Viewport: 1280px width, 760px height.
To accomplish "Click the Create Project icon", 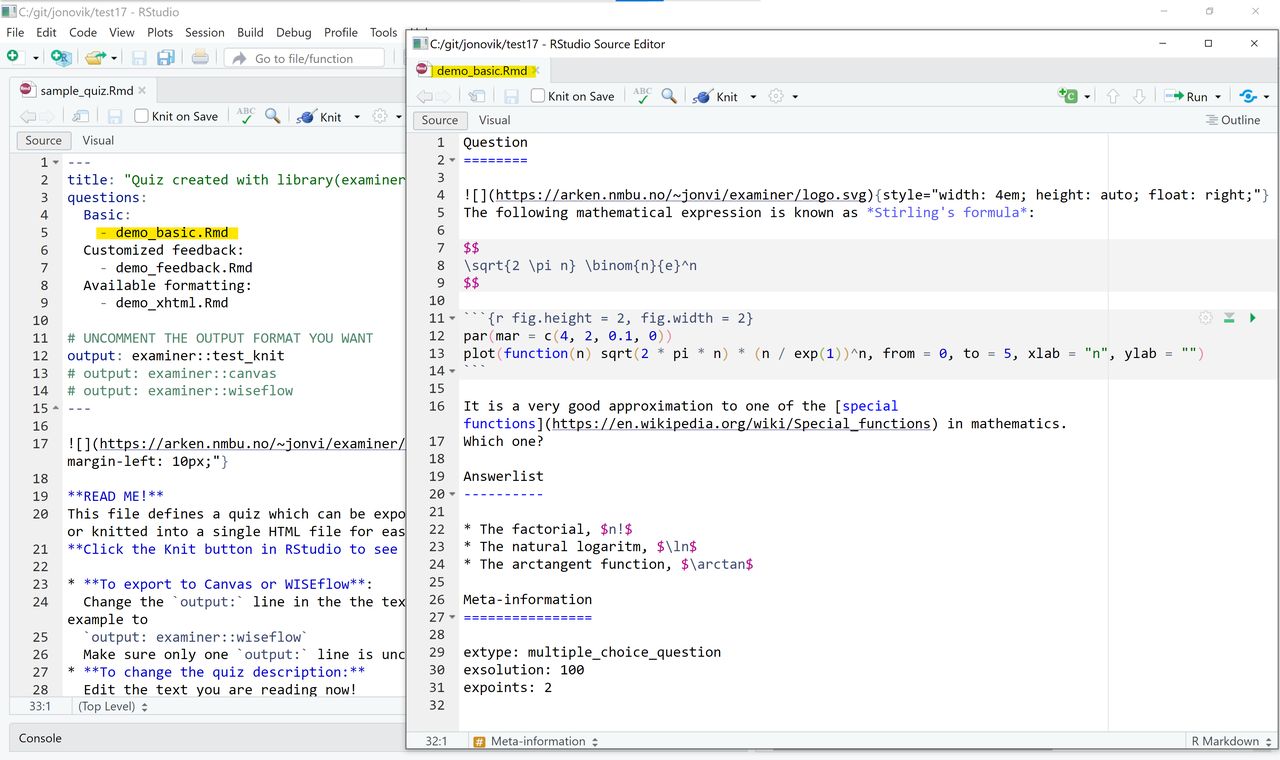I will click(x=60, y=58).
